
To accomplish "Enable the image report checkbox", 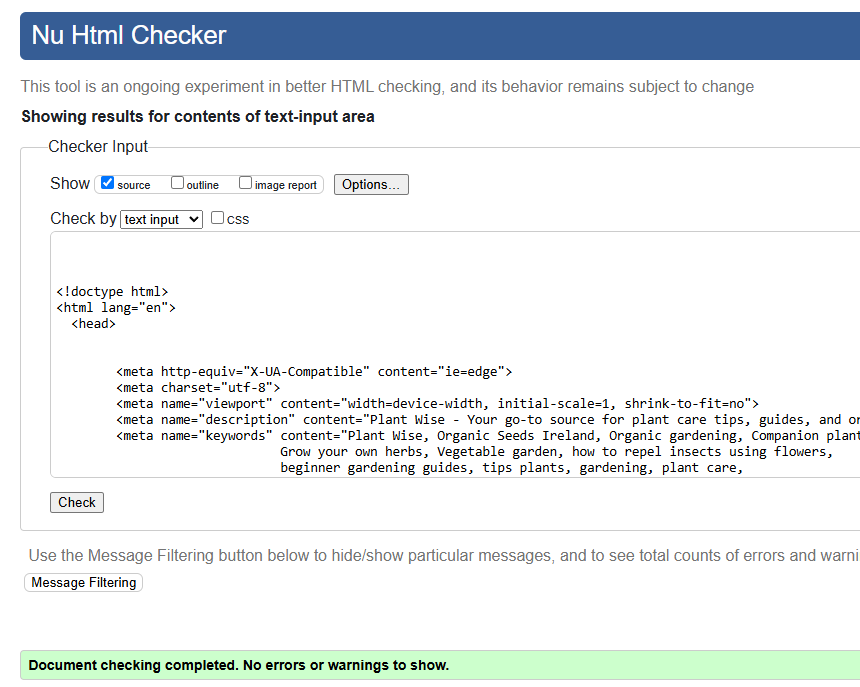I will tap(245, 183).
